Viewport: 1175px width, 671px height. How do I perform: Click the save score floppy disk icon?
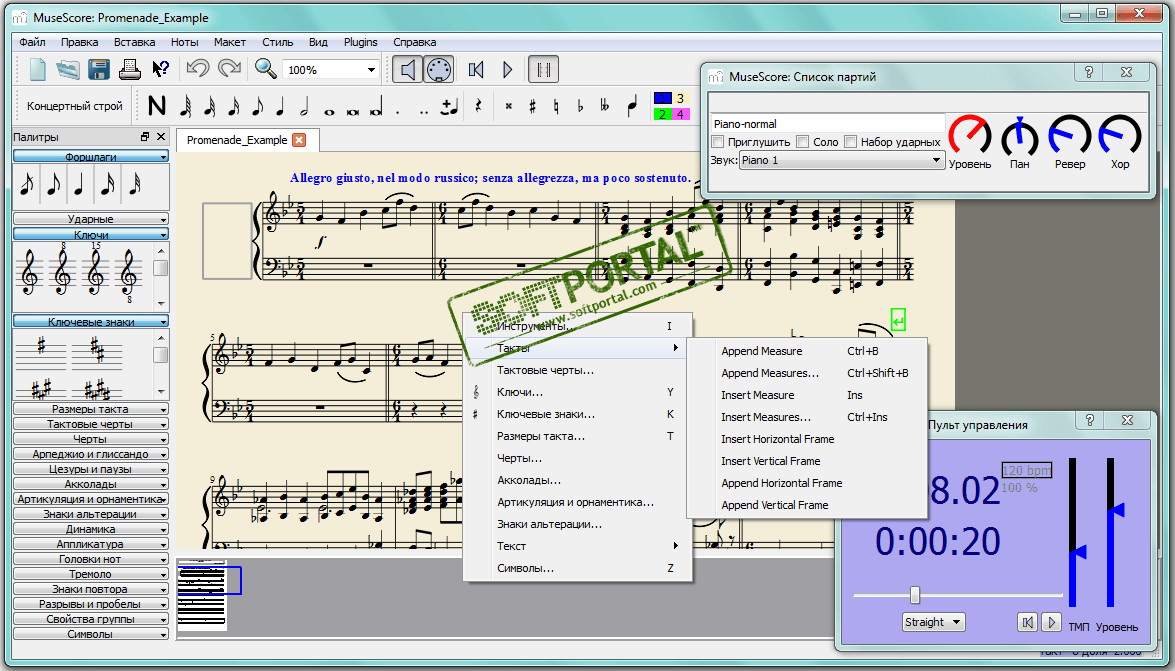[99, 69]
